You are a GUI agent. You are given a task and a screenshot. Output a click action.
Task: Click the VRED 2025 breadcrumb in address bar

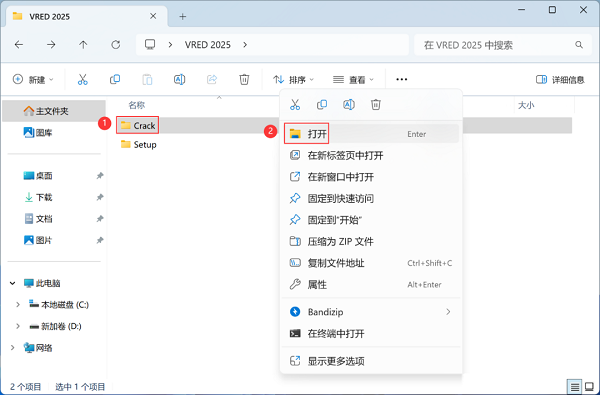click(208, 45)
